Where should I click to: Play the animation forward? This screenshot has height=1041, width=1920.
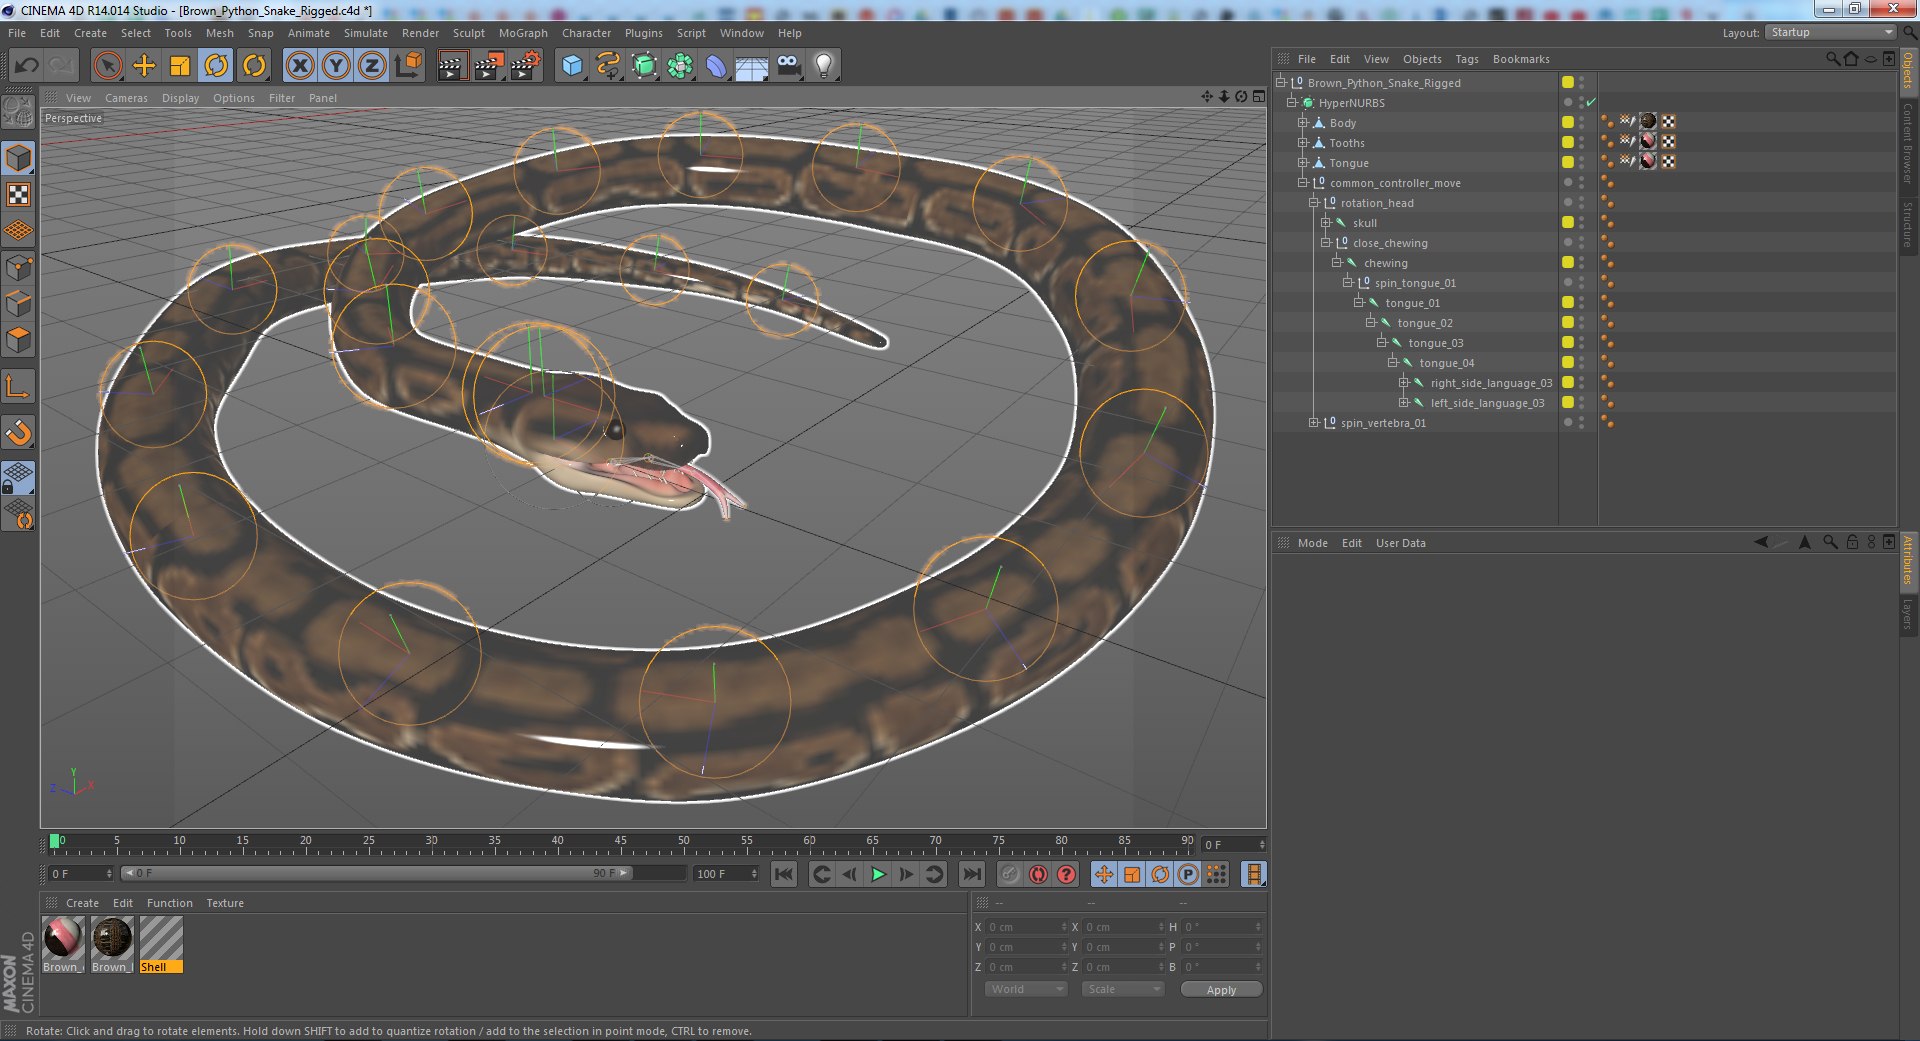pyautogui.click(x=878, y=874)
